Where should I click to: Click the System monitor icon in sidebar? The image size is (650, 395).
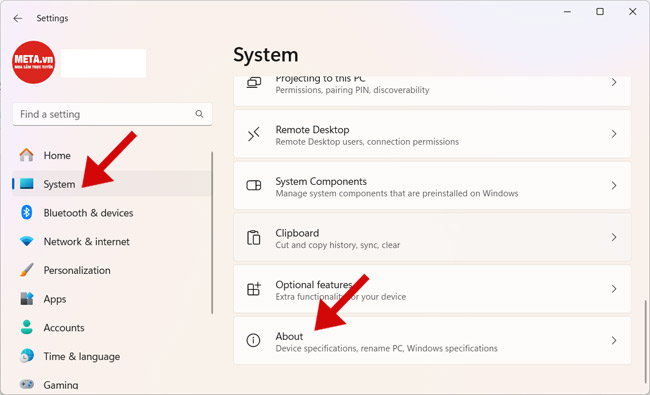[x=27, y=184]
